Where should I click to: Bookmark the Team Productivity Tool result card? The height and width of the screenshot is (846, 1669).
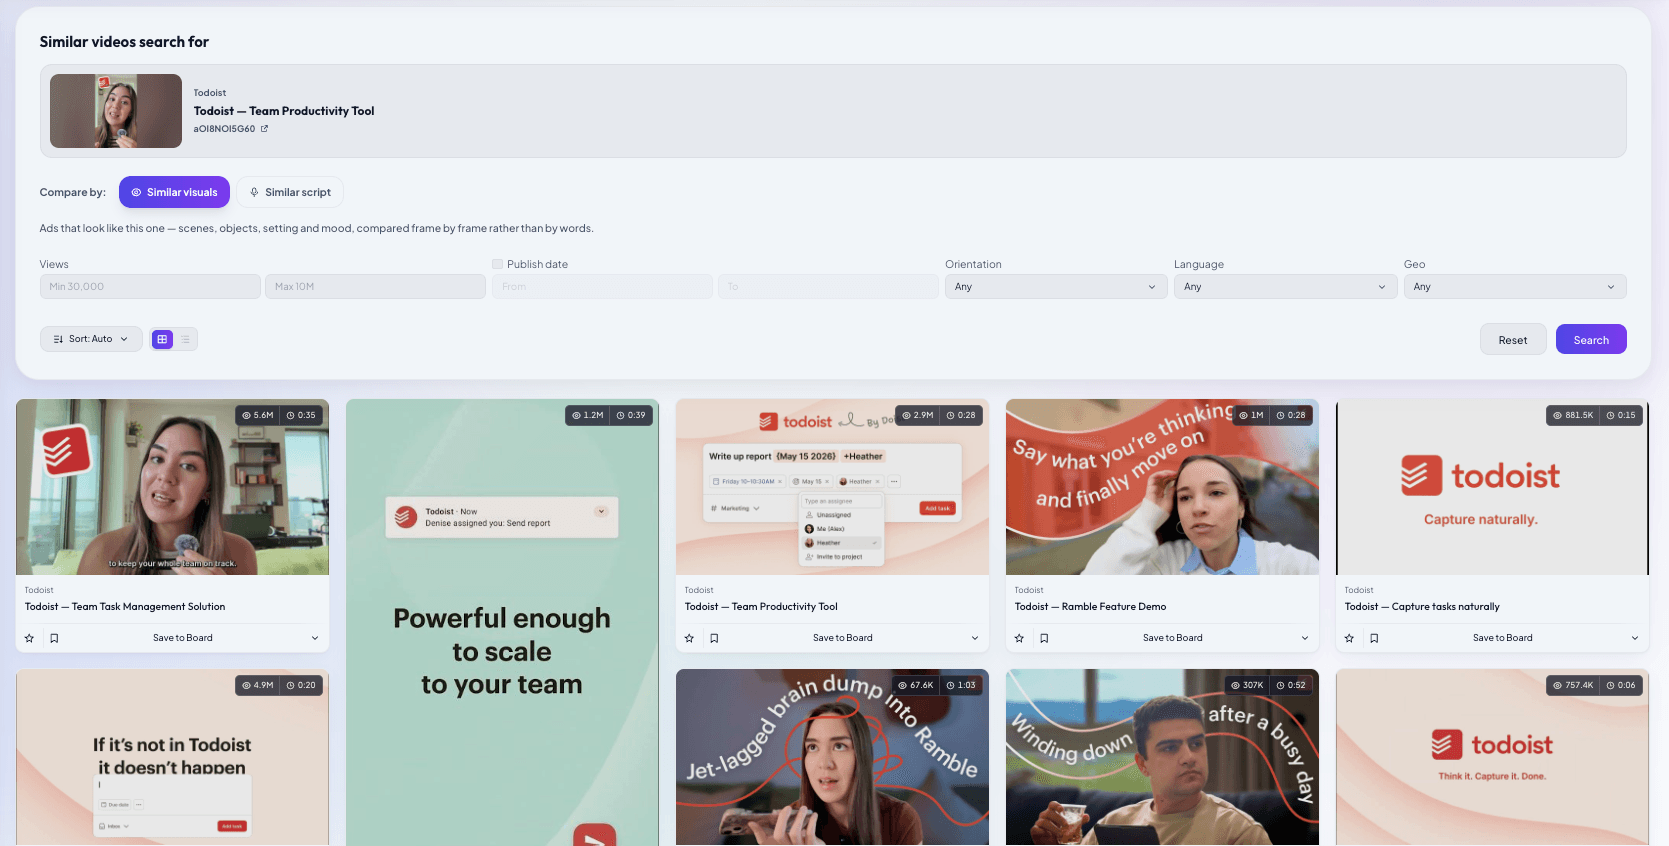[714, 638]
